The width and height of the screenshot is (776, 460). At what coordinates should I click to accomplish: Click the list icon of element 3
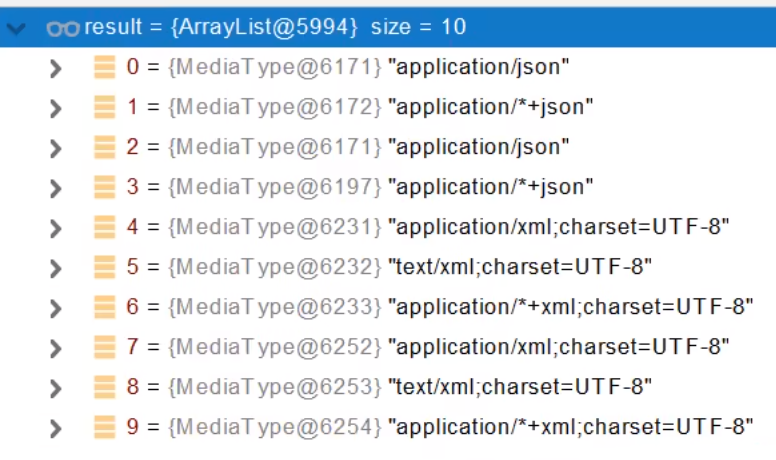[105, 188]
